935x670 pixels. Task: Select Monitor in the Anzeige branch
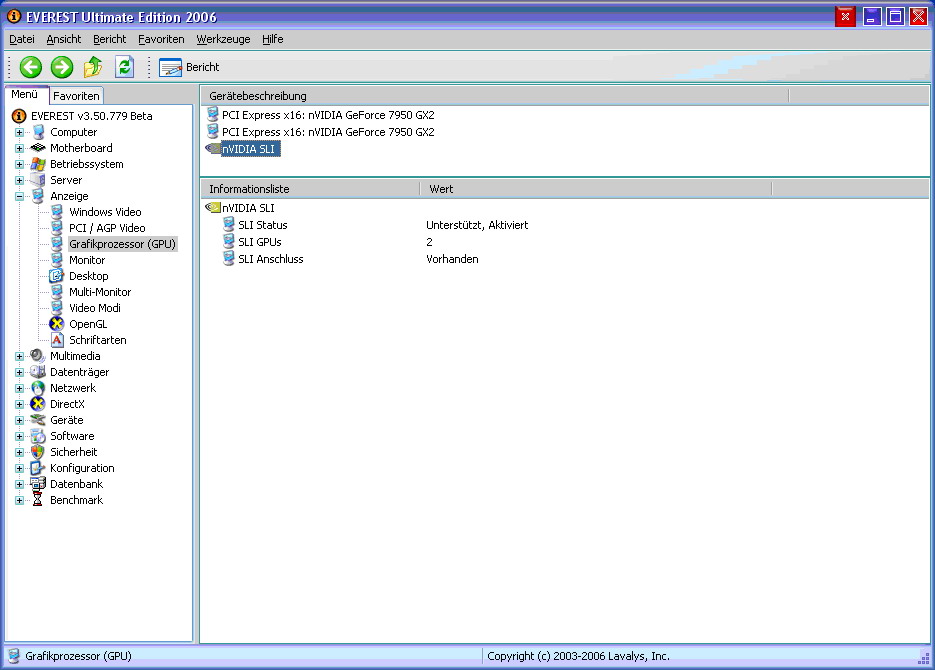click(x=87, y=260)
